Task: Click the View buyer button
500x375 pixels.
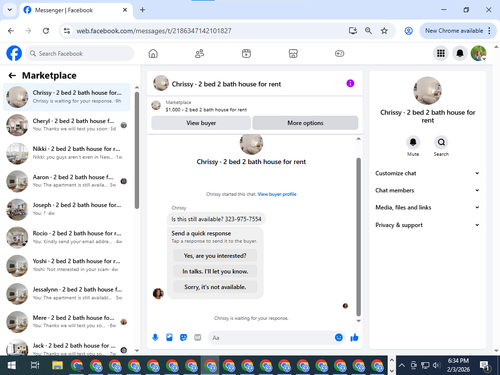Action: click(x=201, y=123)
